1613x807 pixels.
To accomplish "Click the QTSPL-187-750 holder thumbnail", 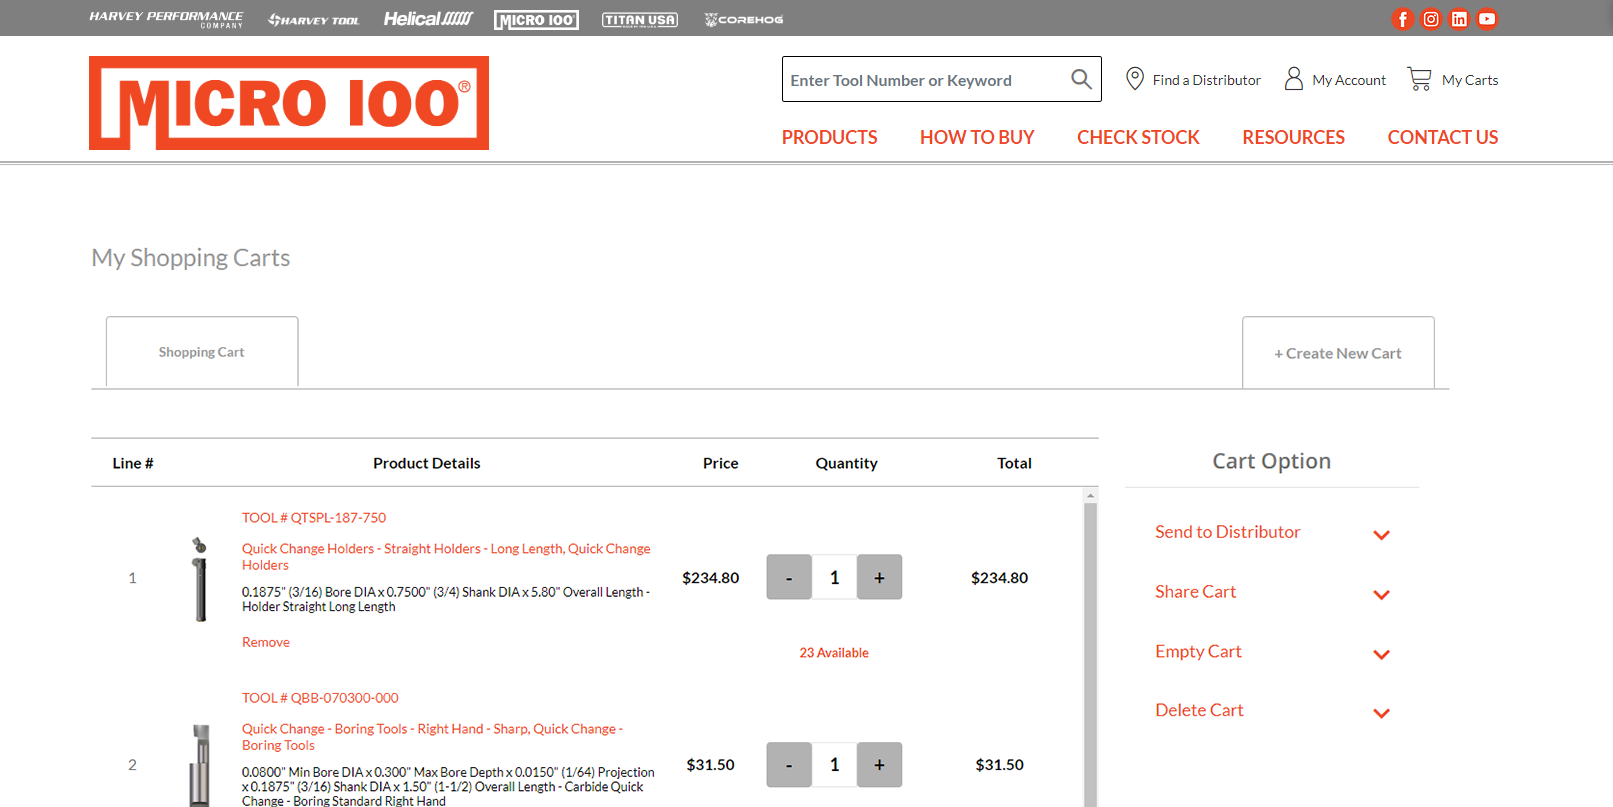I will [x=200, y=579].
